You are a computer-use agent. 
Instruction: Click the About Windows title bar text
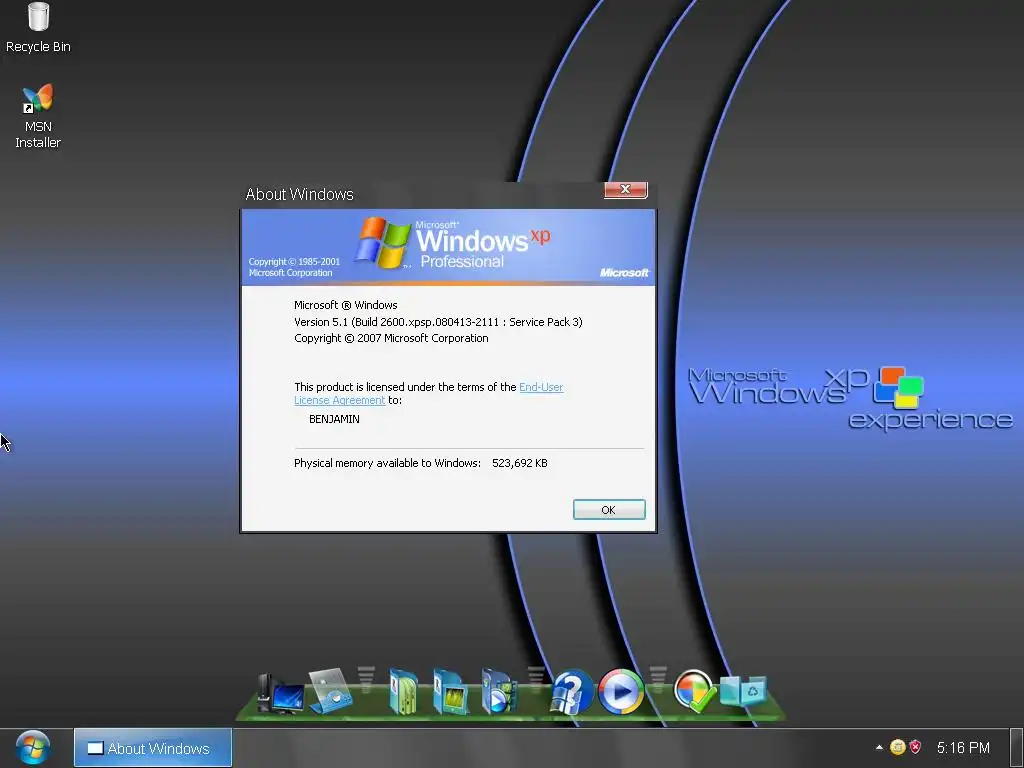coord(299,194)
